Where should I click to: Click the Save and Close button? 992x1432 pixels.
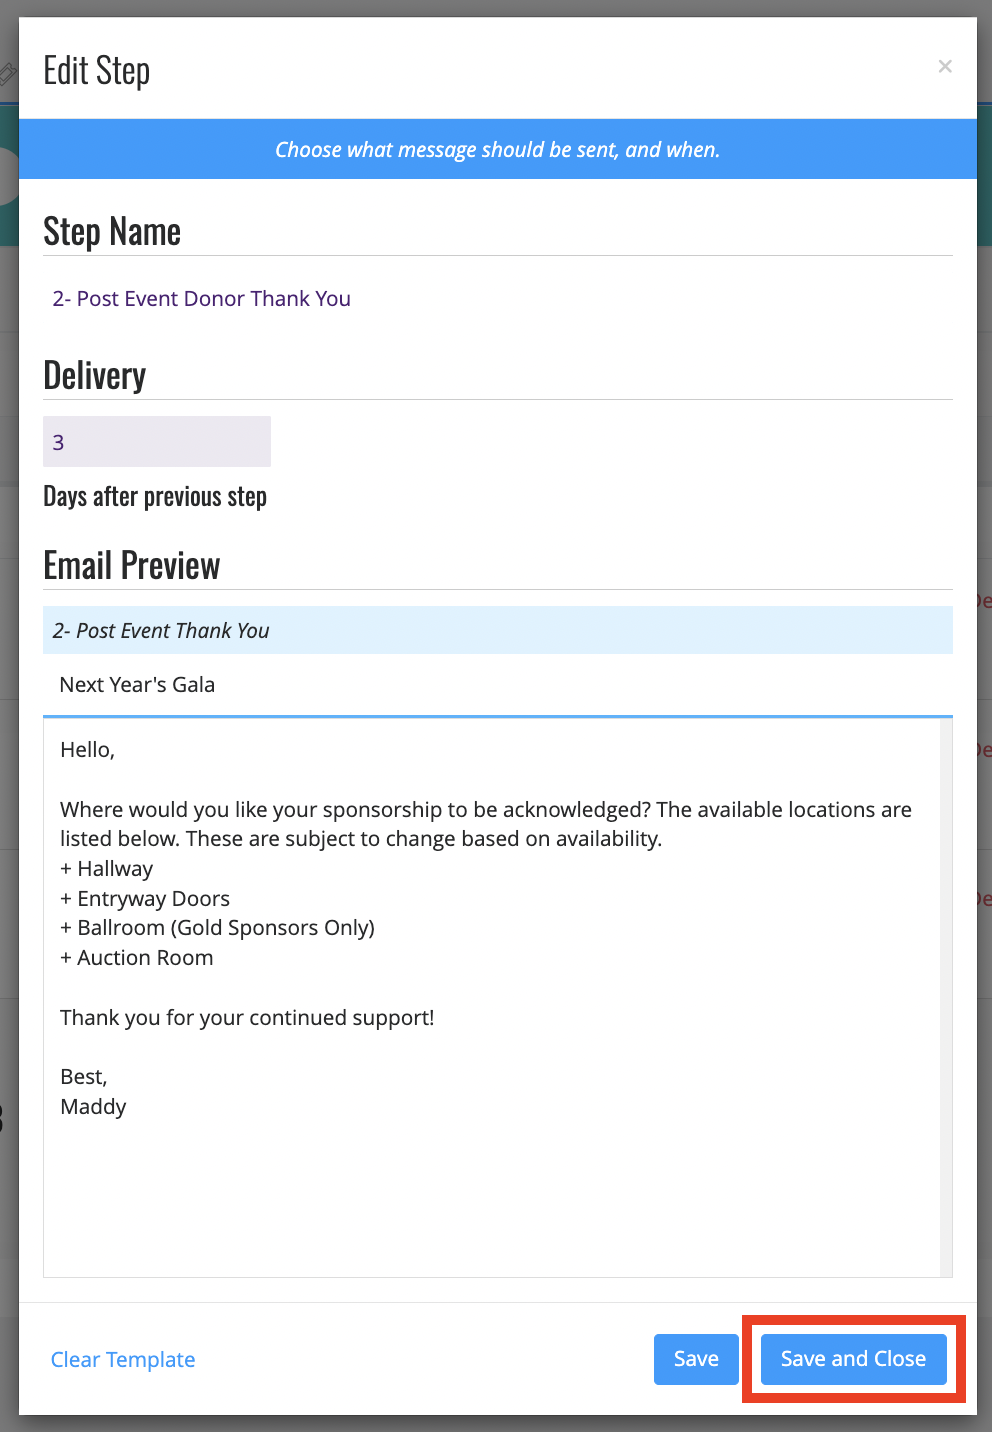853,1359
